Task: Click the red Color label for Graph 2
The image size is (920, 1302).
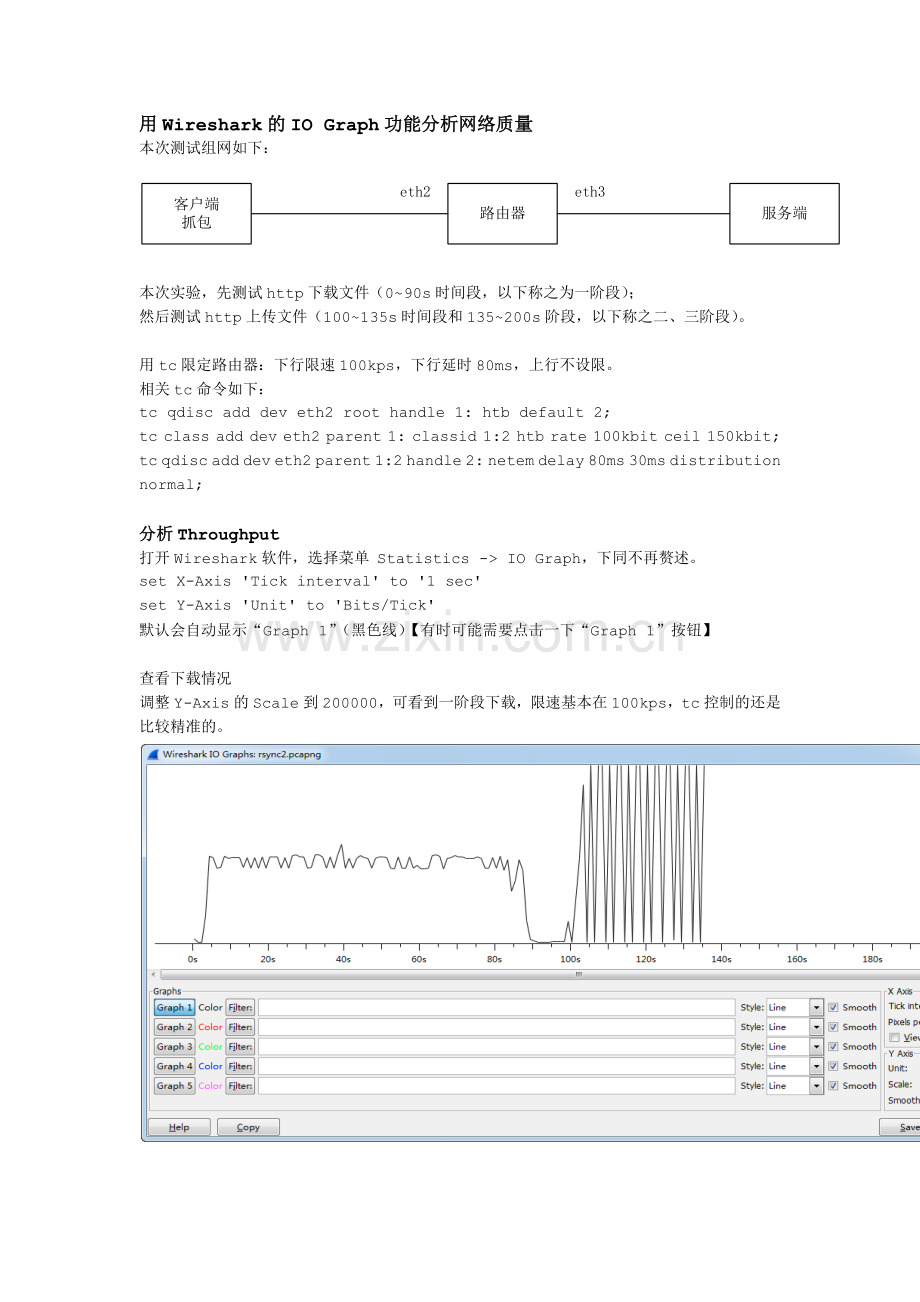Action: click(x=210, y=1027)
